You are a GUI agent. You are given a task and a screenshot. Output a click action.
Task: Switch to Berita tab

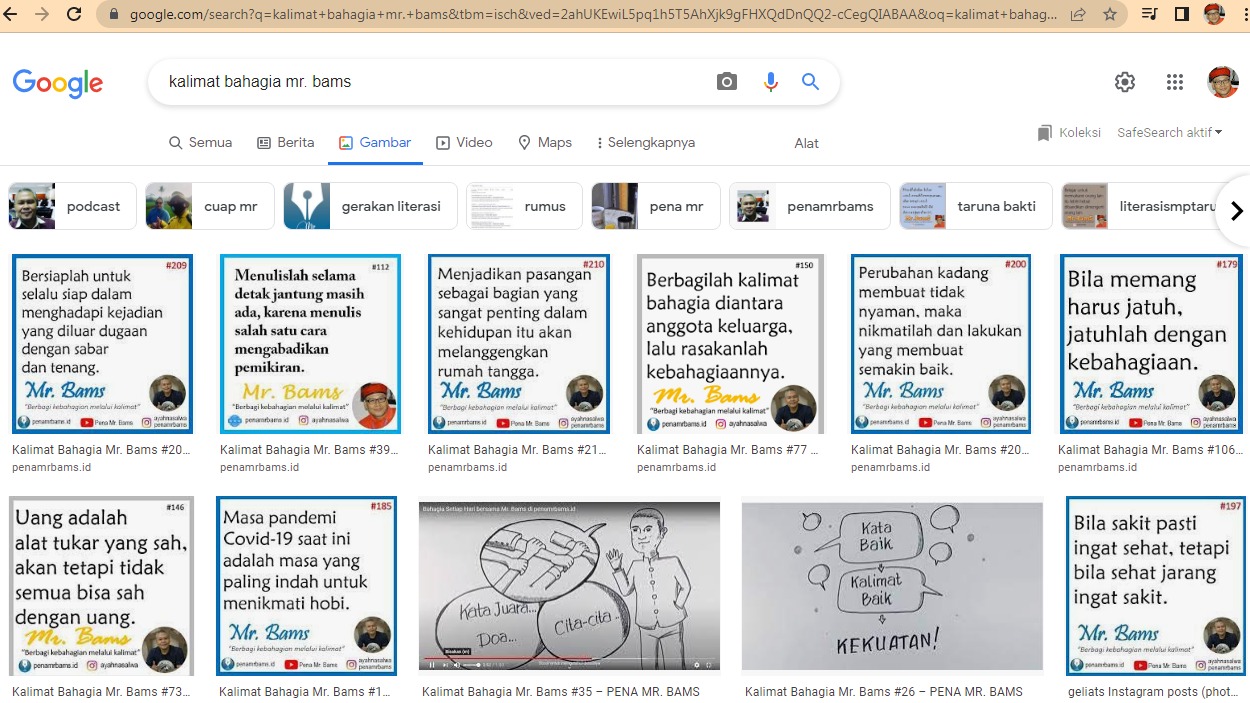(x=286, y=142)
